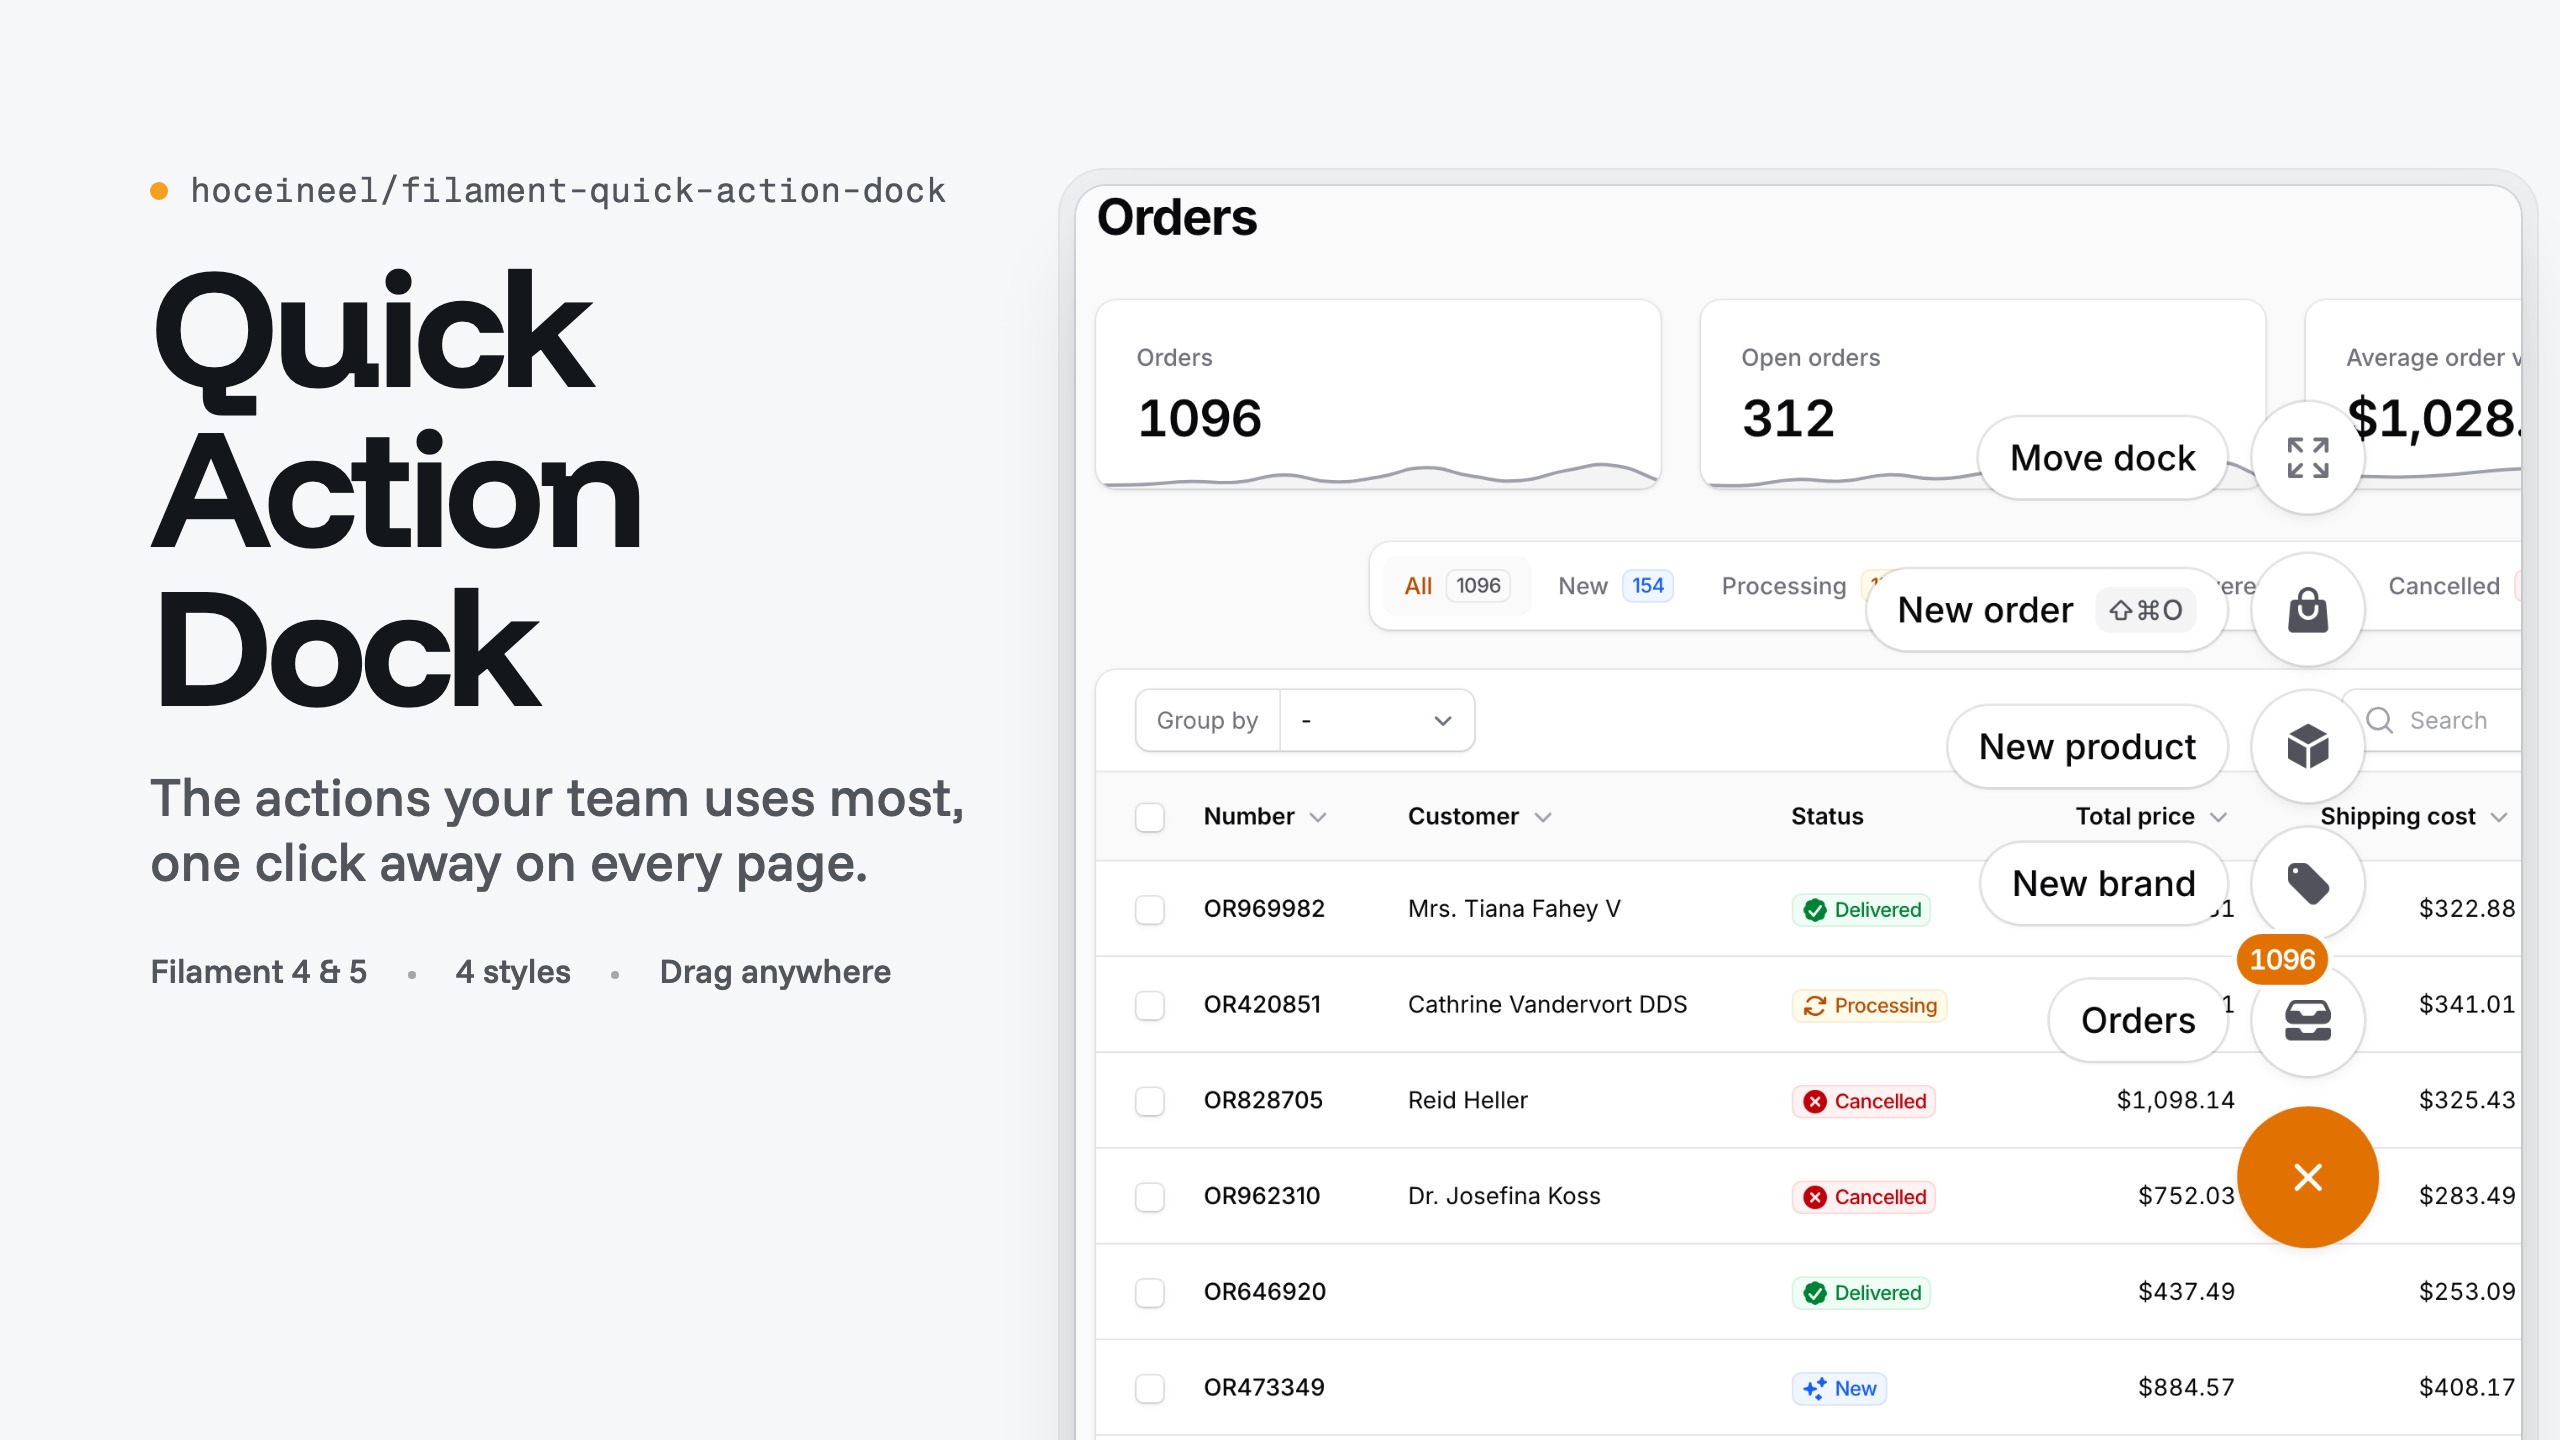2560x1440 pixels.
Task: Click the Processing badge for OR420851
Action: (1869, 1005)
